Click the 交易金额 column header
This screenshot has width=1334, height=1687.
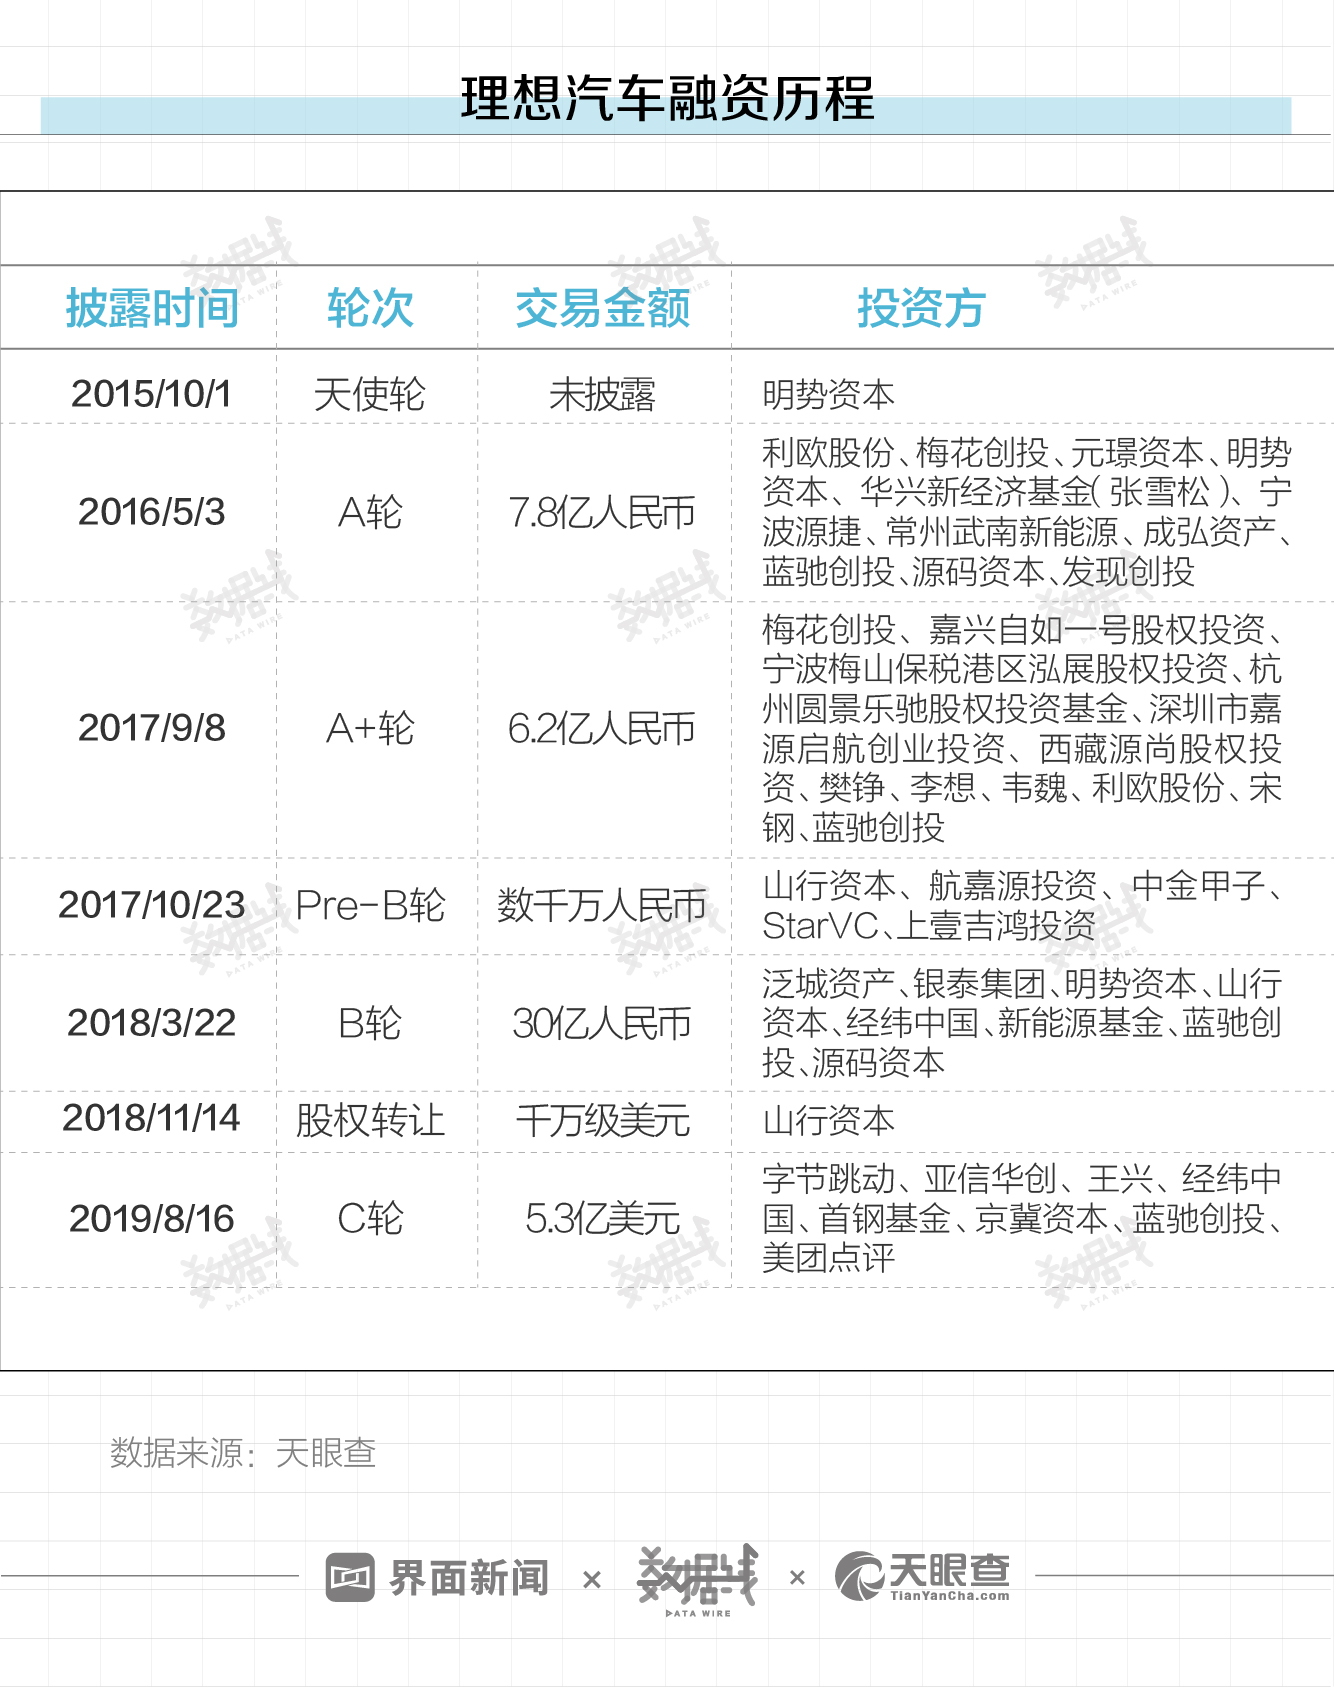pyautogui.click(x=603, y=308)
